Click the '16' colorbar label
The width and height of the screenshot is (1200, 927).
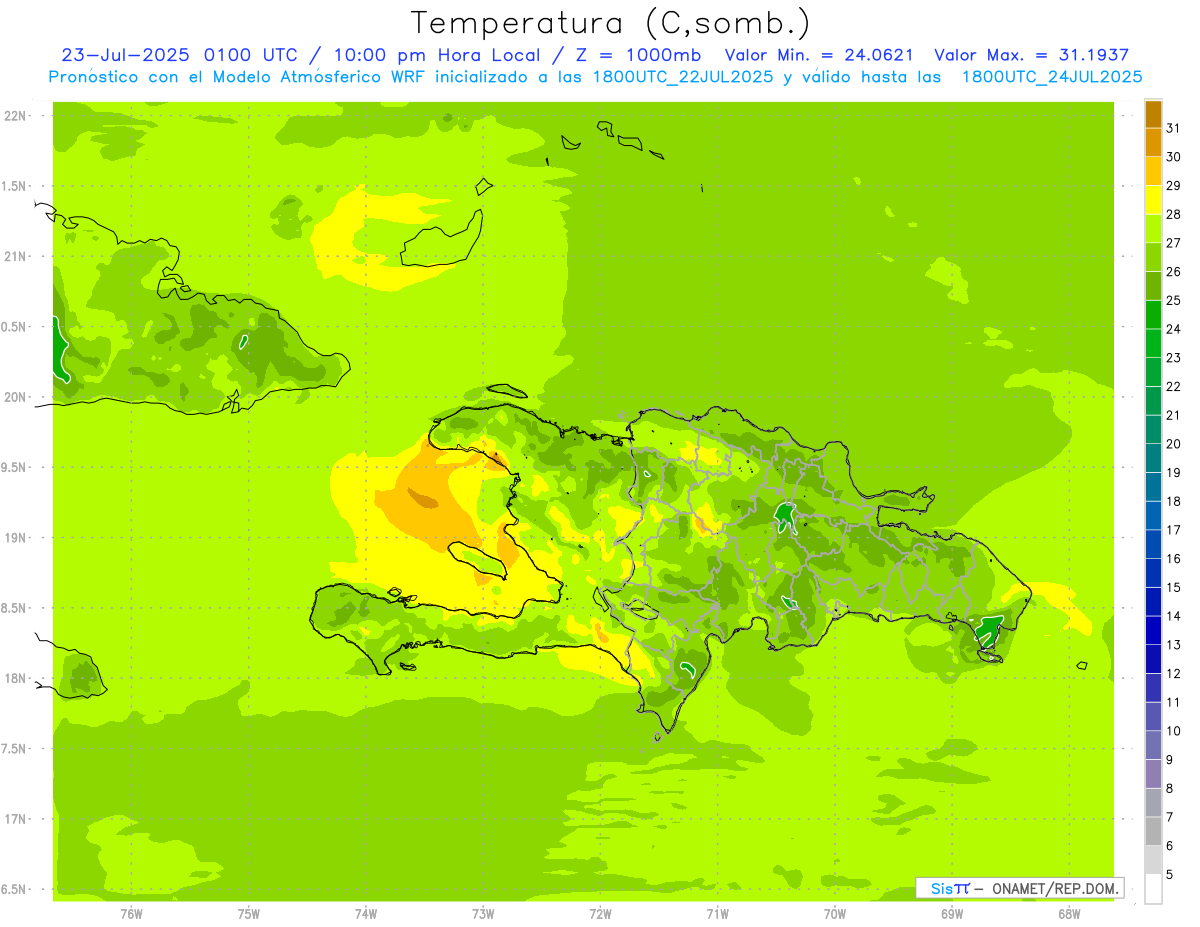tap(1174, 558)
